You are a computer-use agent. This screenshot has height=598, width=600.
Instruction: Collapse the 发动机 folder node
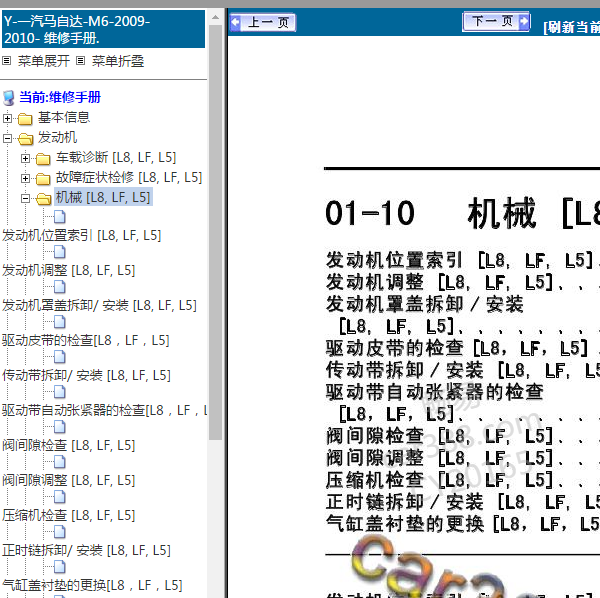tap(7, 139)
